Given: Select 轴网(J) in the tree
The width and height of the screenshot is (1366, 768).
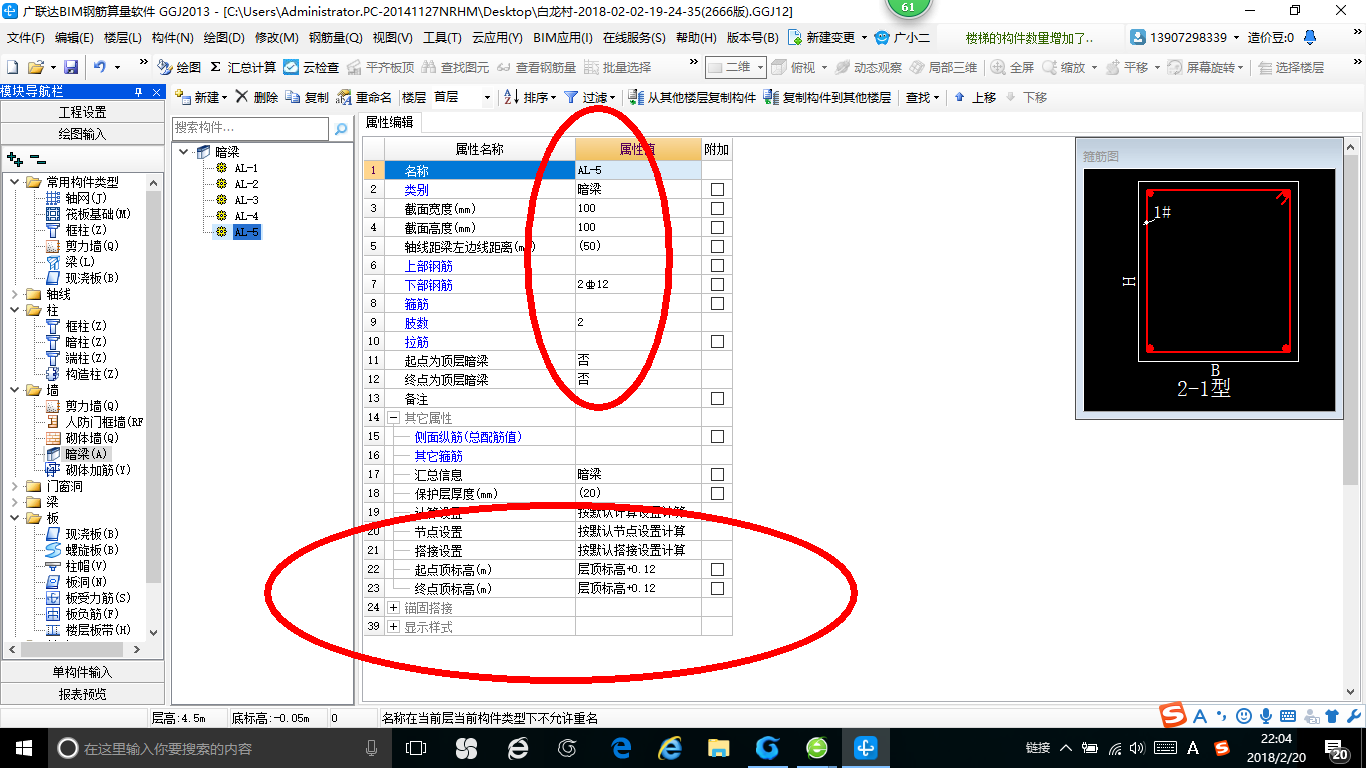Looking at the screenshot, I should pyautogui.click(x=77, y=198).
